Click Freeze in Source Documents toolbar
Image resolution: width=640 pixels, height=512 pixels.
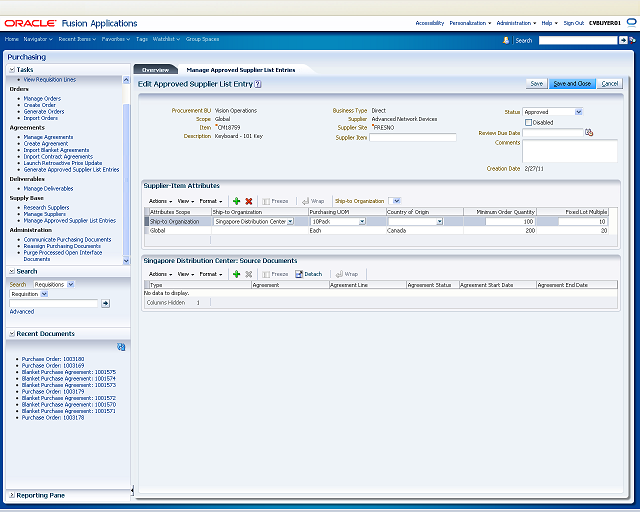tap(276, 274)
